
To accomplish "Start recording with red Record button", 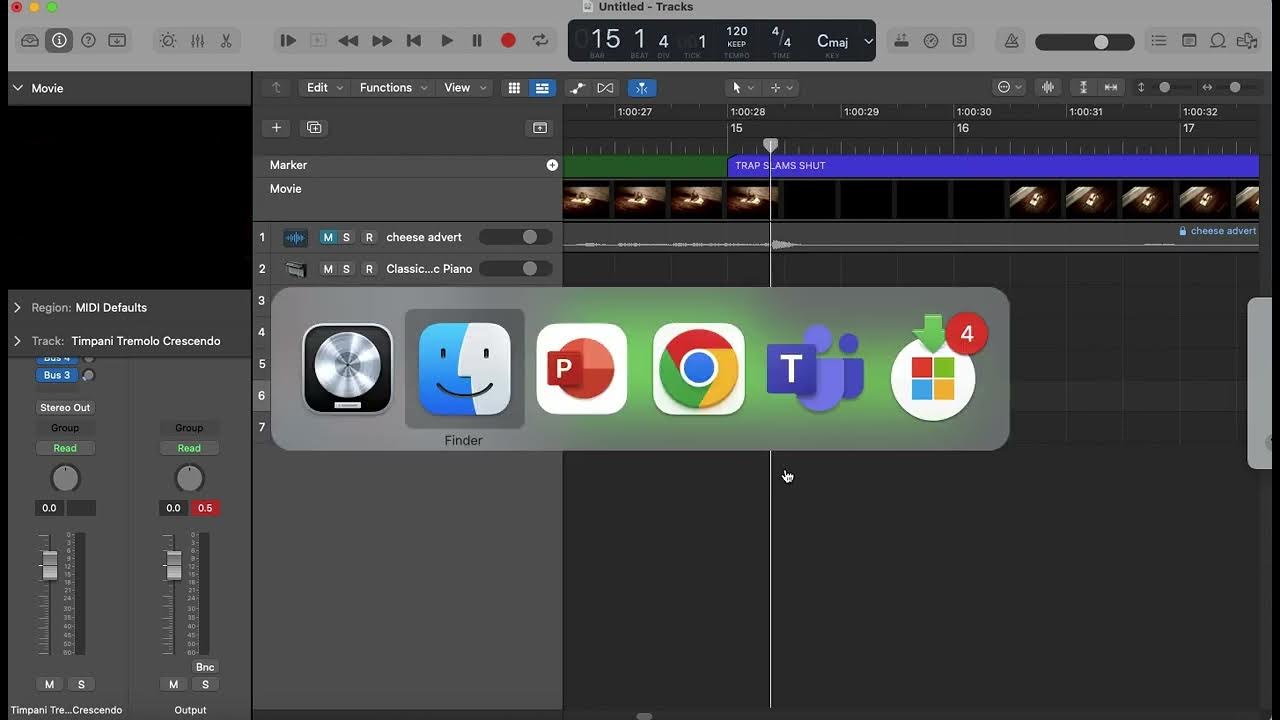I will tap(508, 41).
